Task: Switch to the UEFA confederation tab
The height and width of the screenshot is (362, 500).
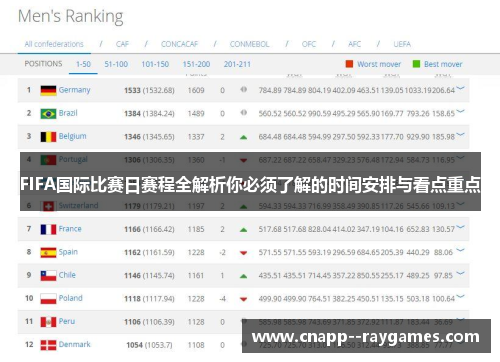Action: [x=402, y=44]
